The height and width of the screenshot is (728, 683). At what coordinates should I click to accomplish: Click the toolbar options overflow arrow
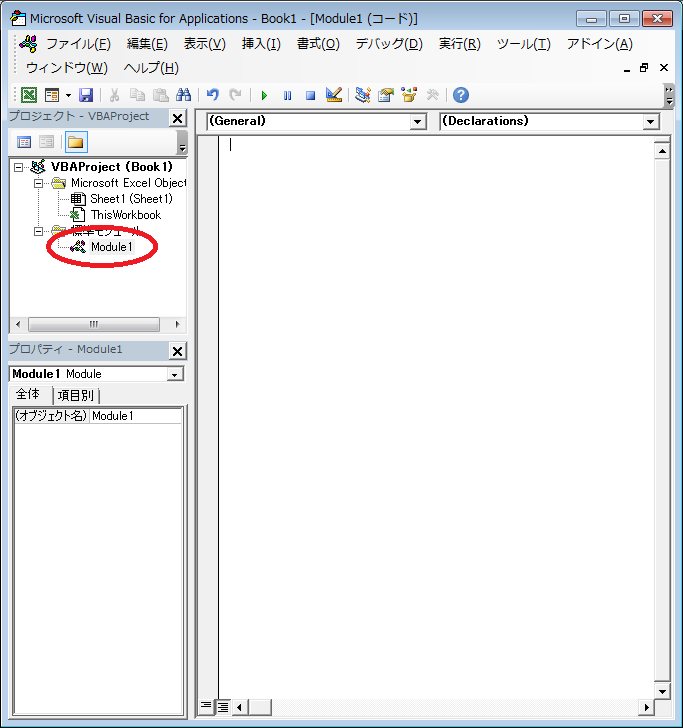click(x=669, y=96)
